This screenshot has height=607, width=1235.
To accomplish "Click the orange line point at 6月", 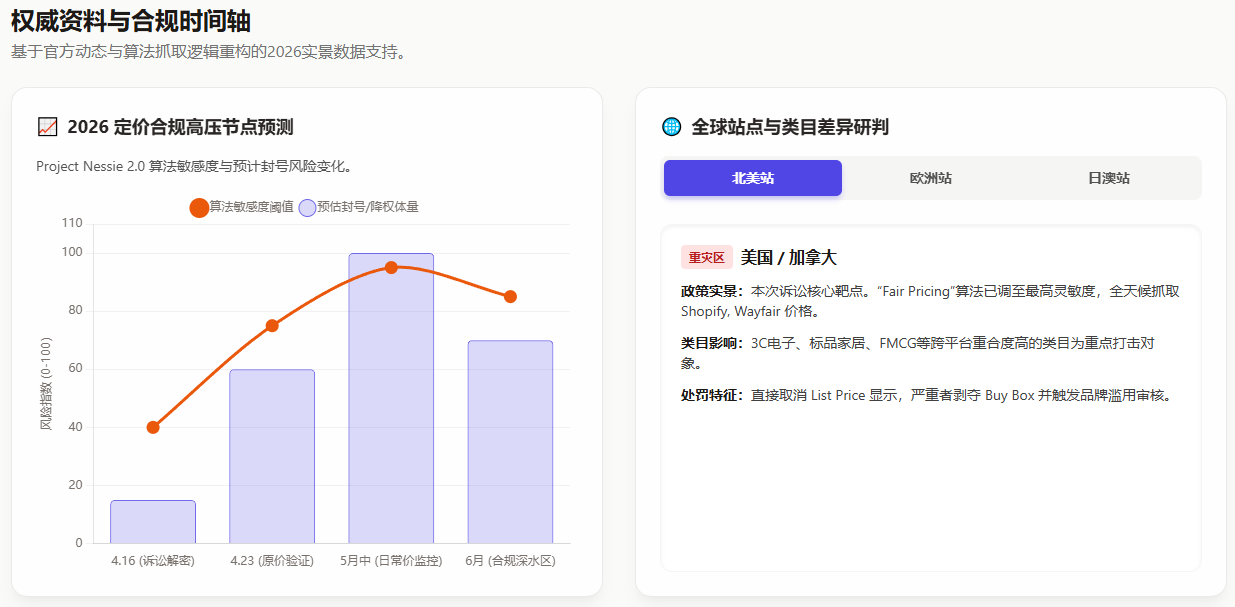I will point(510,296).
